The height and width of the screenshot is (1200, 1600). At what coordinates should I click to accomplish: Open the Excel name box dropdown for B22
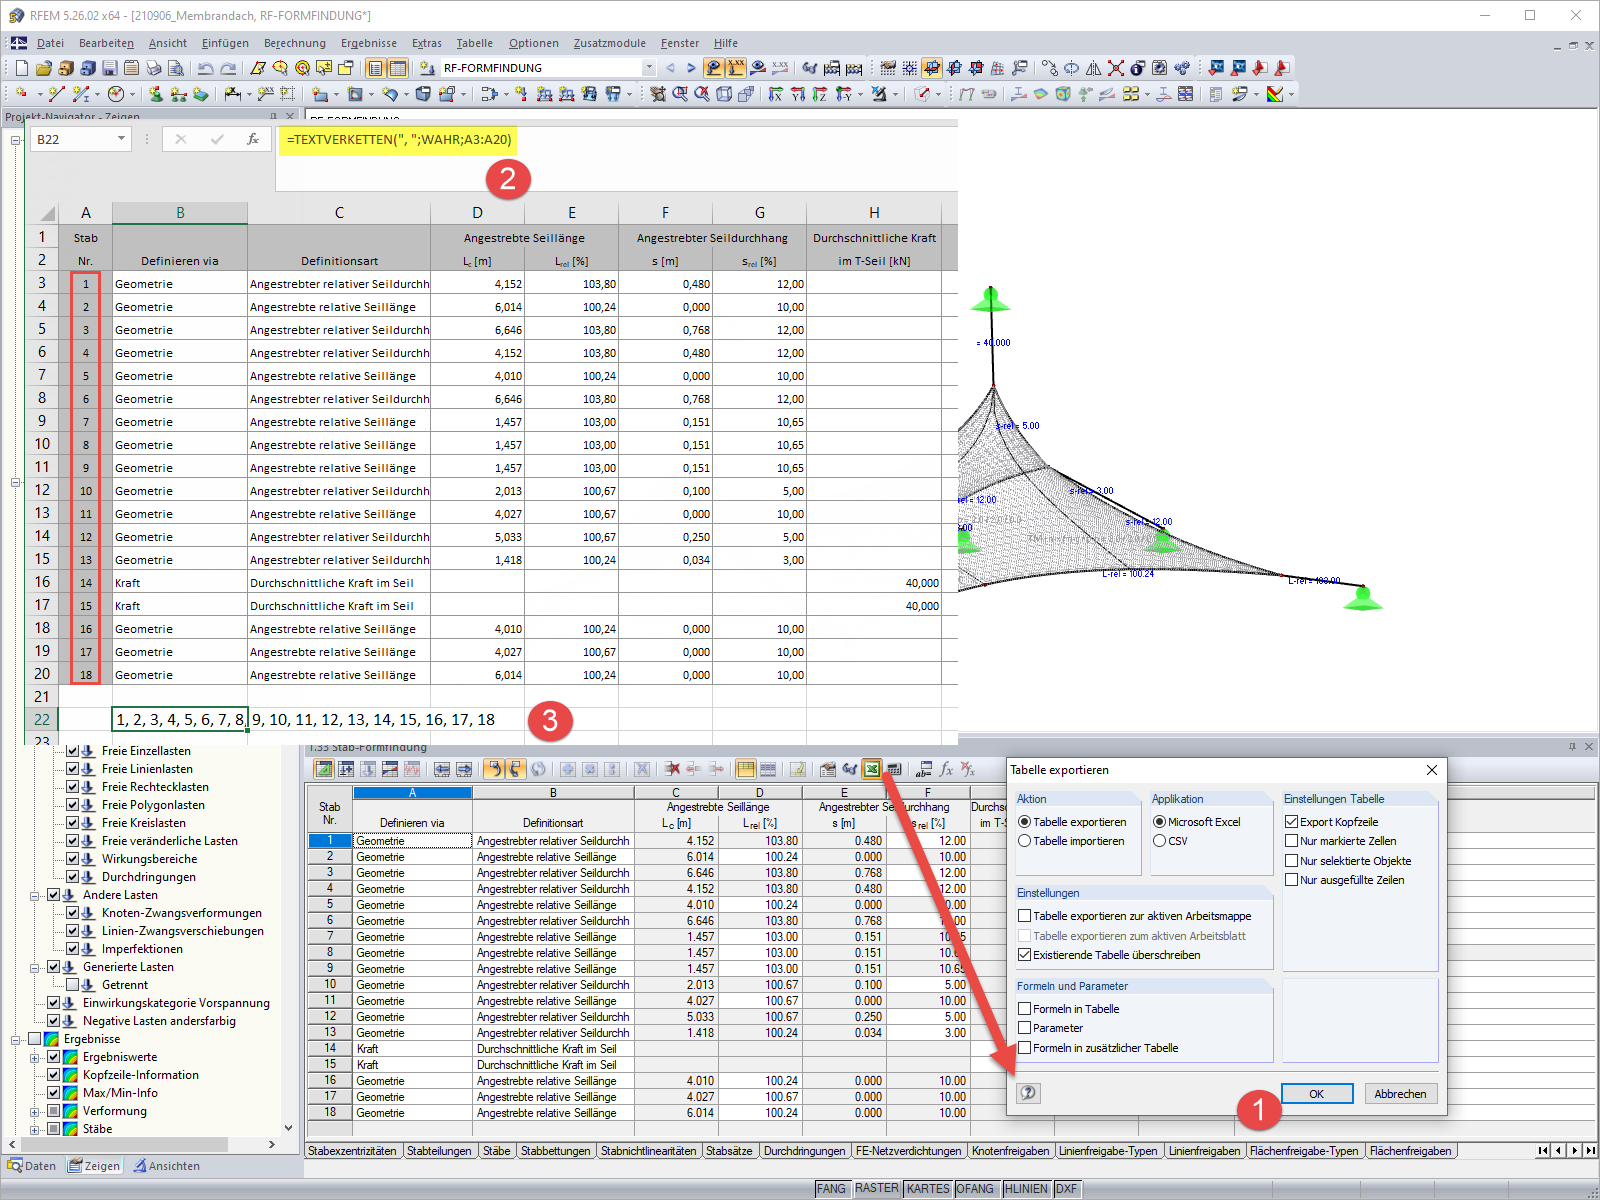point(122,139)
